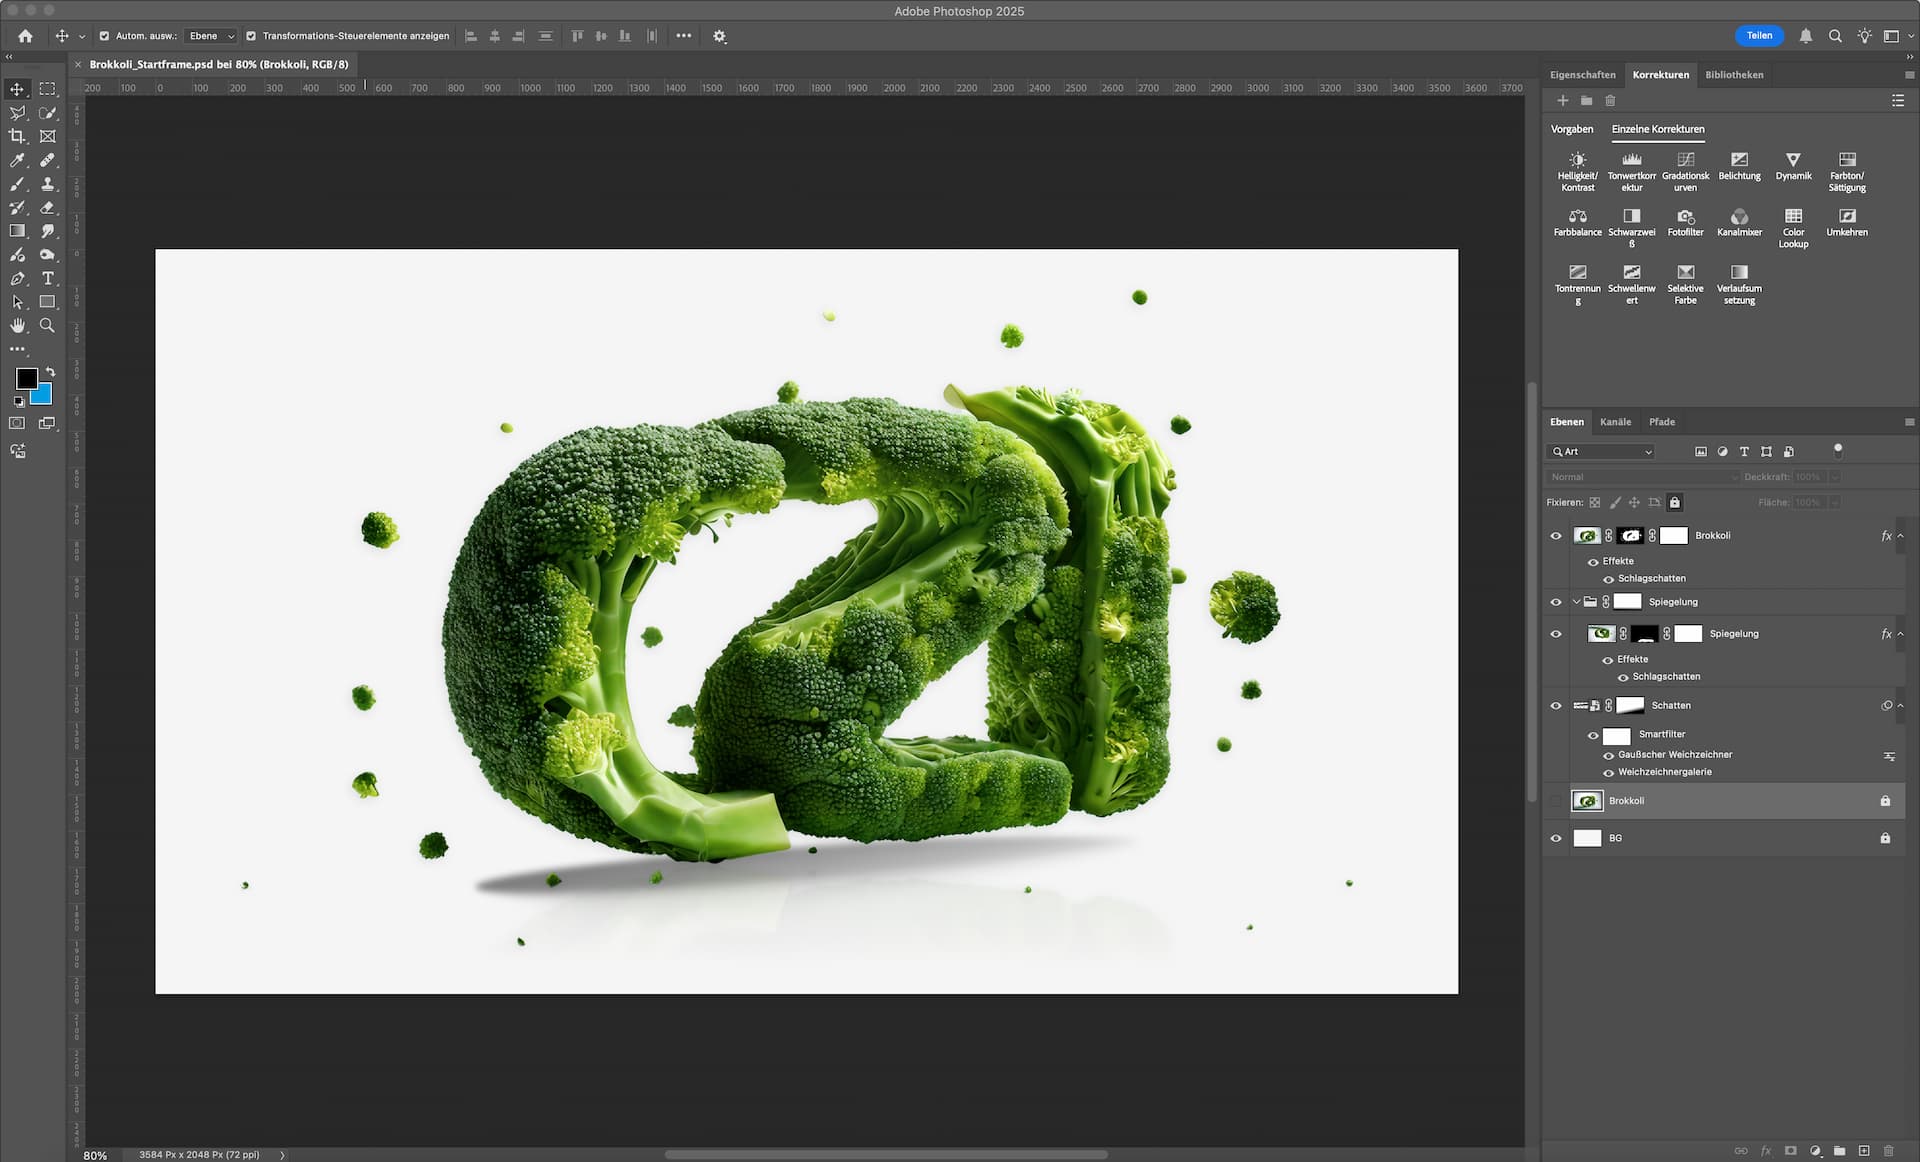1920x1162 pixels.
Task: Open the Ebene auto-select dropdown
Action: pyautogui.click(x=211, y=36)
